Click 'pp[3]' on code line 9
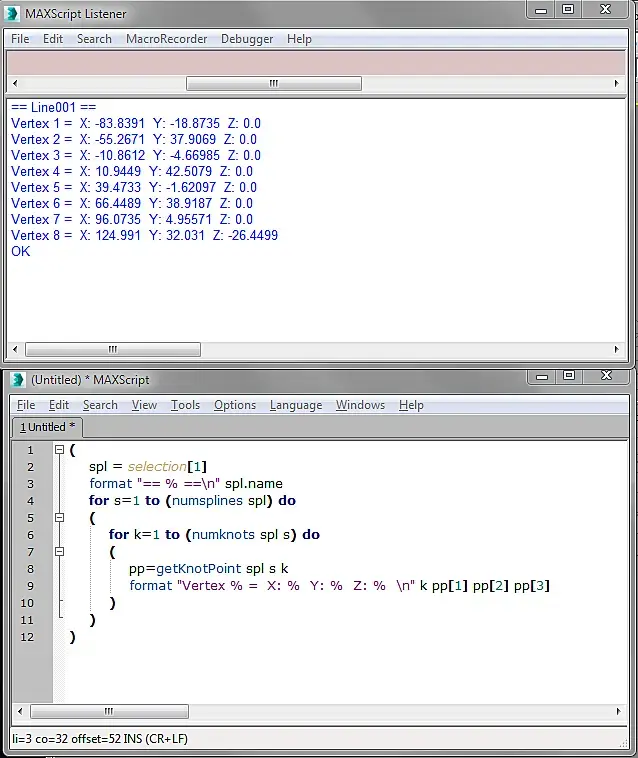 532,585
